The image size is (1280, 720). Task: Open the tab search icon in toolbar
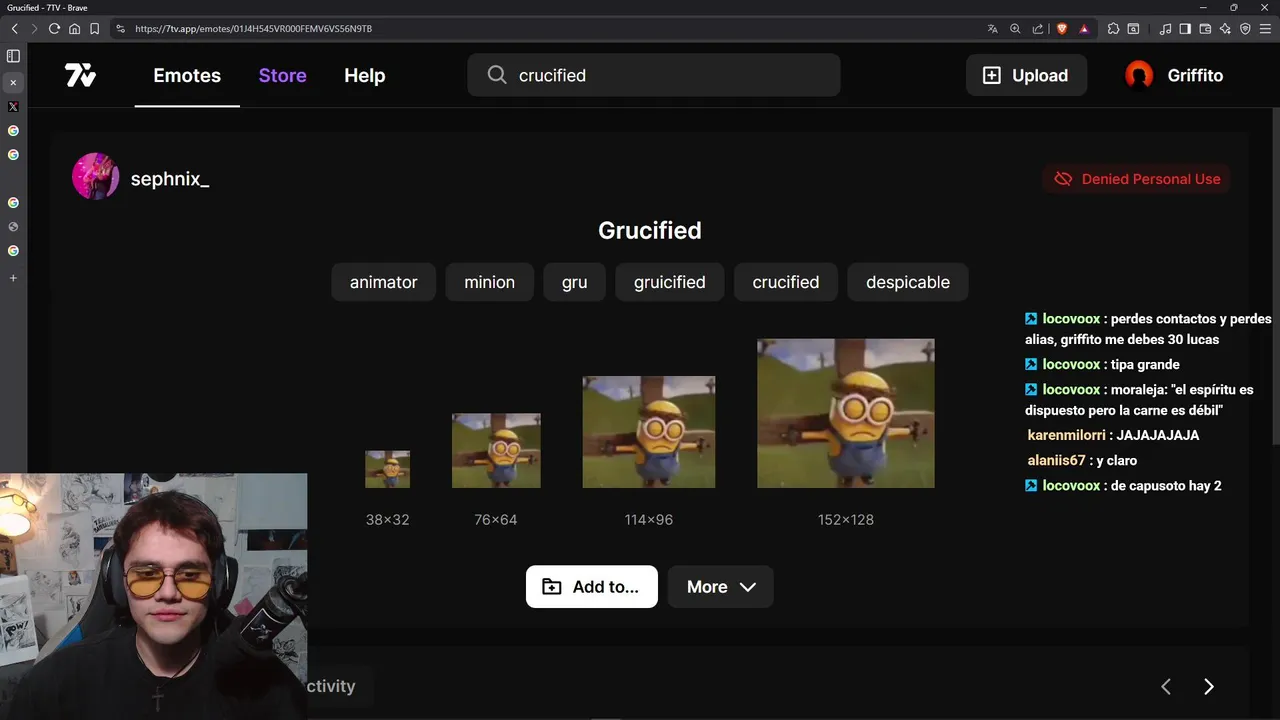click(1133, 29)
